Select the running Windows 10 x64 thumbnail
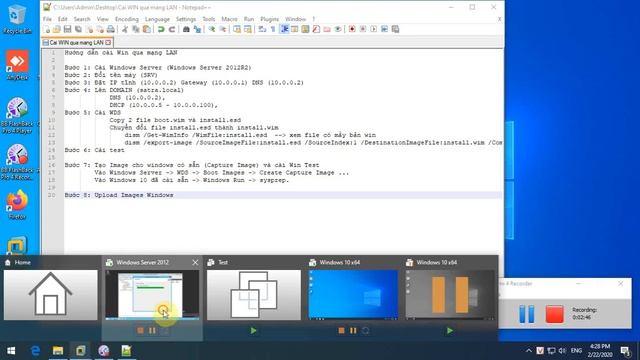 353,295
